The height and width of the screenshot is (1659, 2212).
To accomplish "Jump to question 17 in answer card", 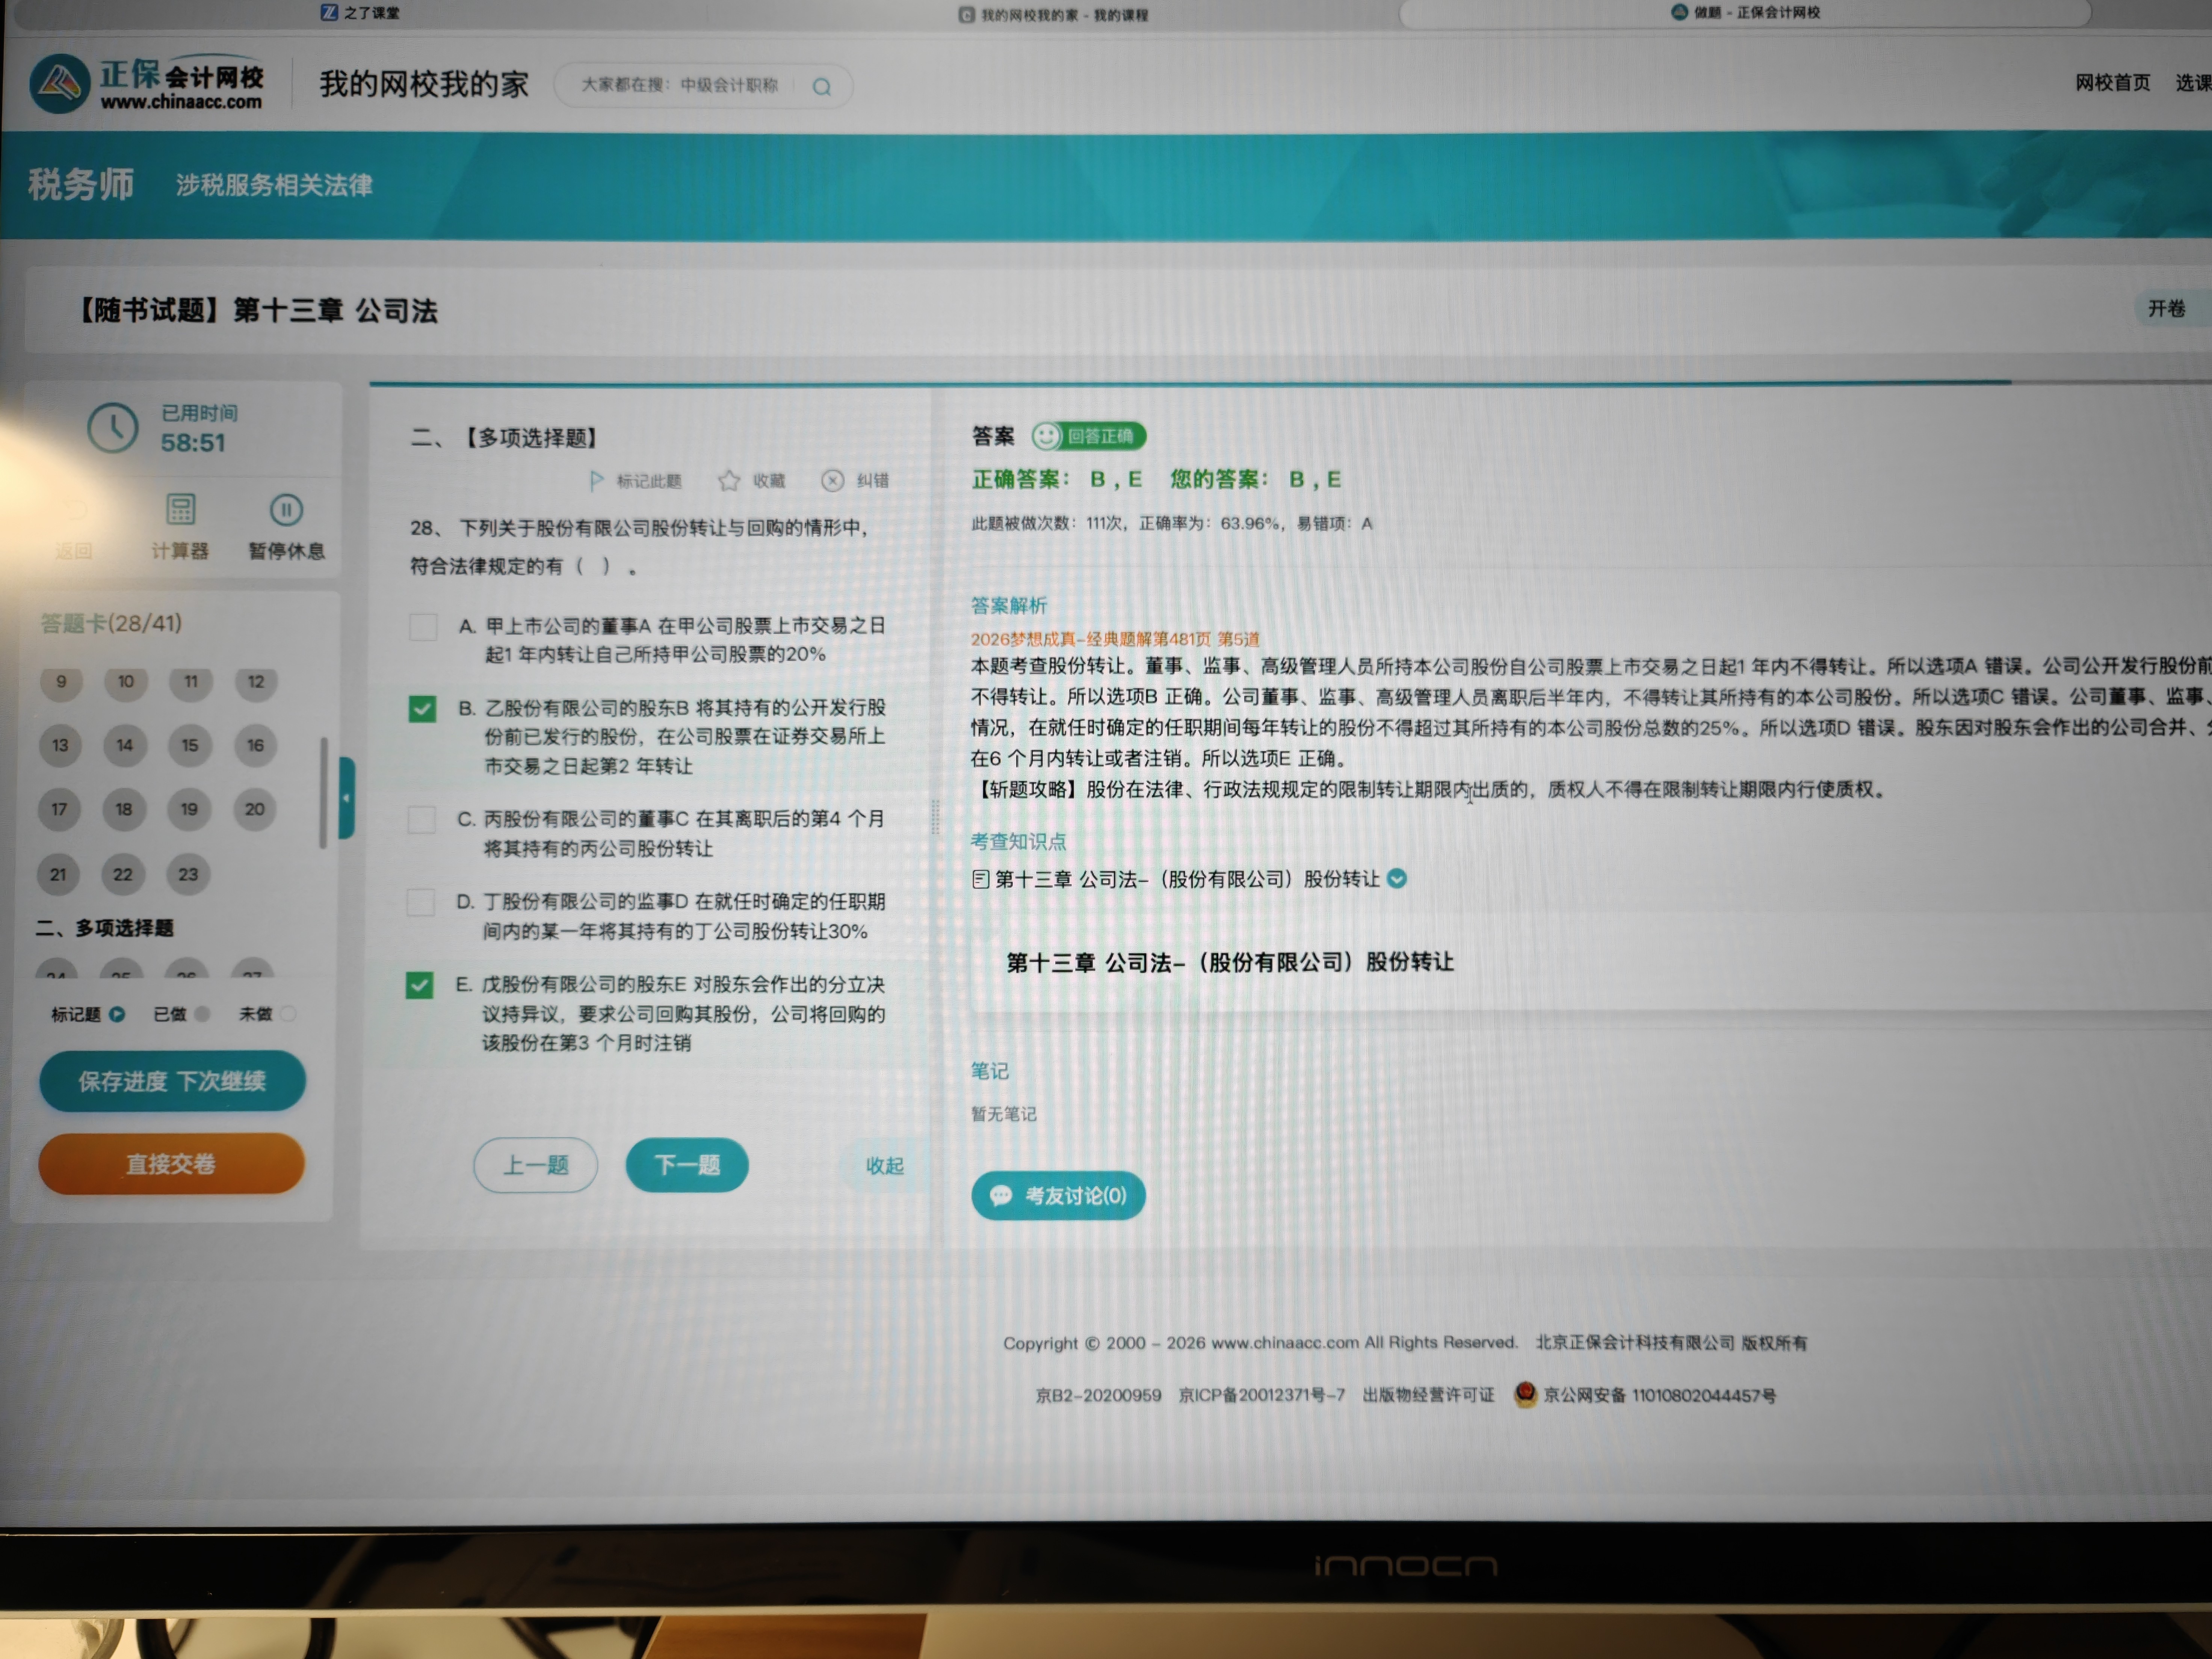I will pyautogui.click(x=59, y=810).
